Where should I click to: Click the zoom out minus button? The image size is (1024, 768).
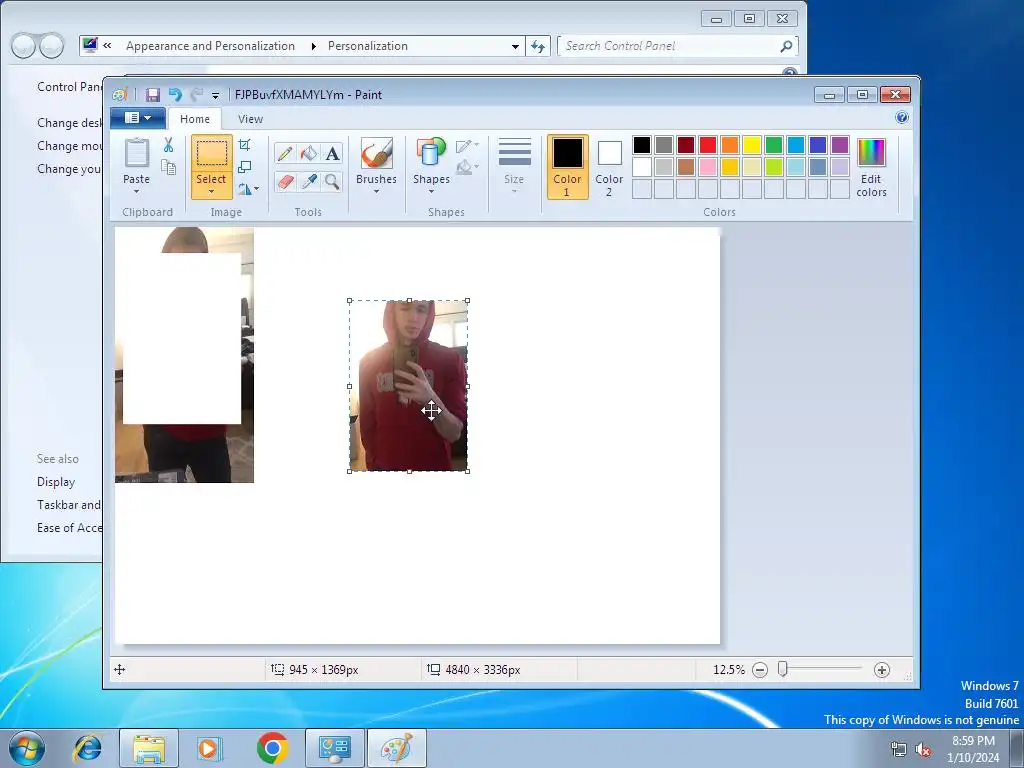[x=760, y=669]
